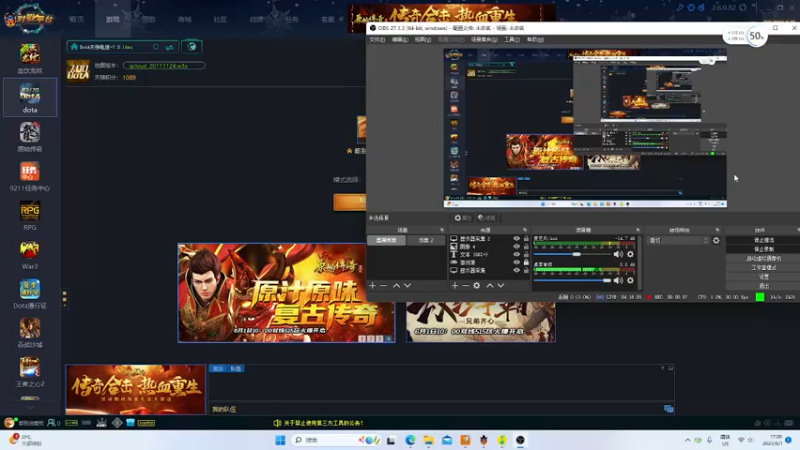The width and height of the screenshot is (800, 450).
Task: Remove the source with the minus icon in OBS sources panel
Action: 466,286
